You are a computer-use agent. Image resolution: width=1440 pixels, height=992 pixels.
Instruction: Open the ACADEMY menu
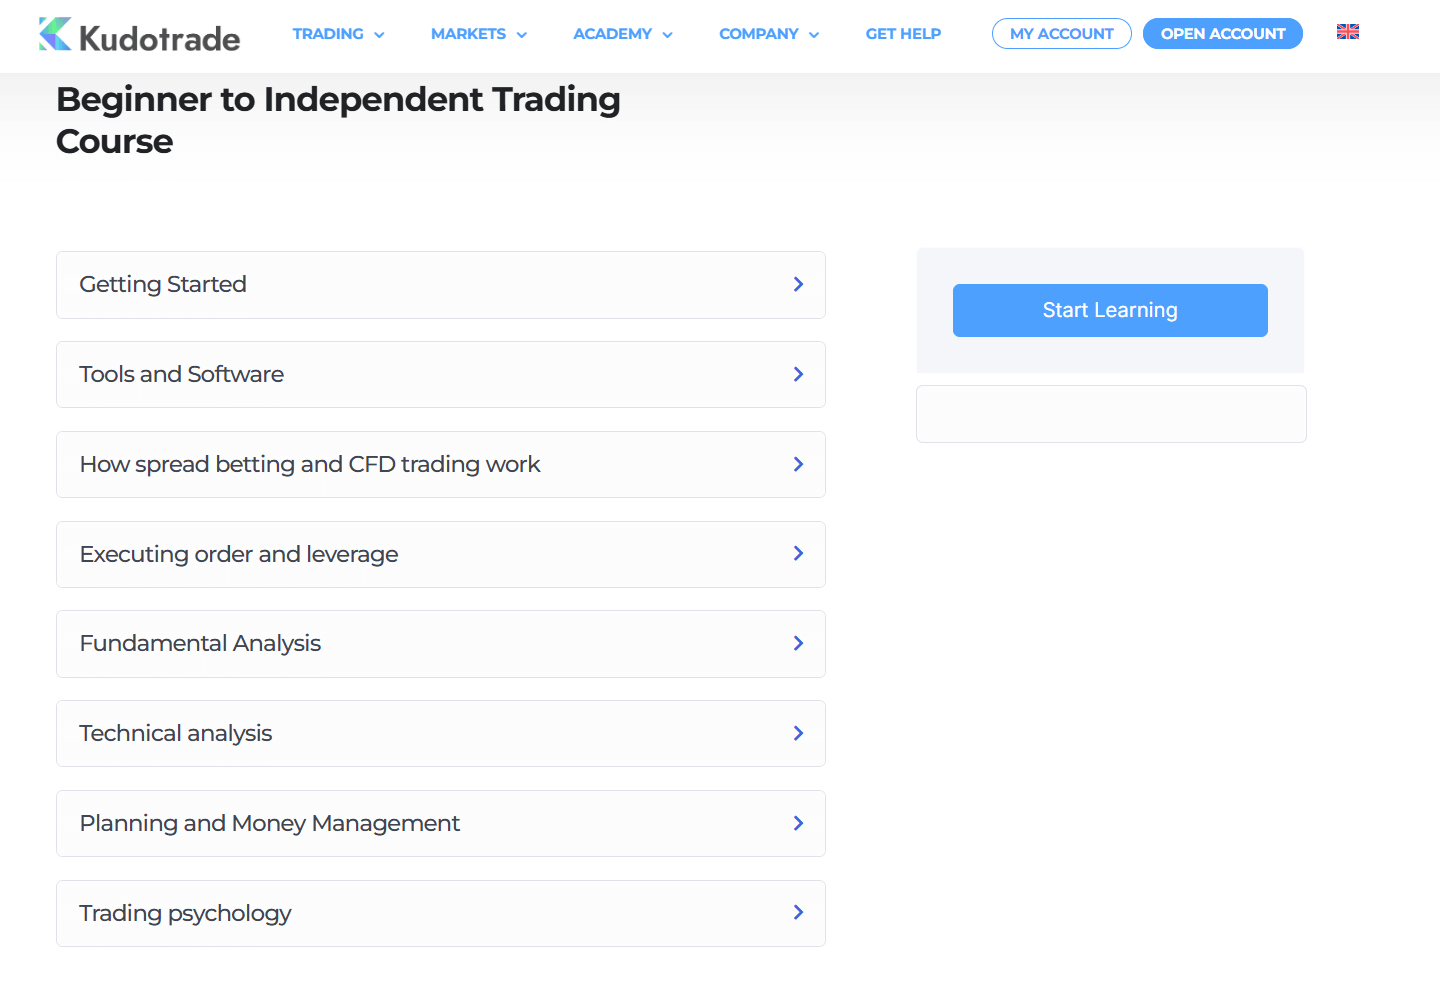point(623,34)
